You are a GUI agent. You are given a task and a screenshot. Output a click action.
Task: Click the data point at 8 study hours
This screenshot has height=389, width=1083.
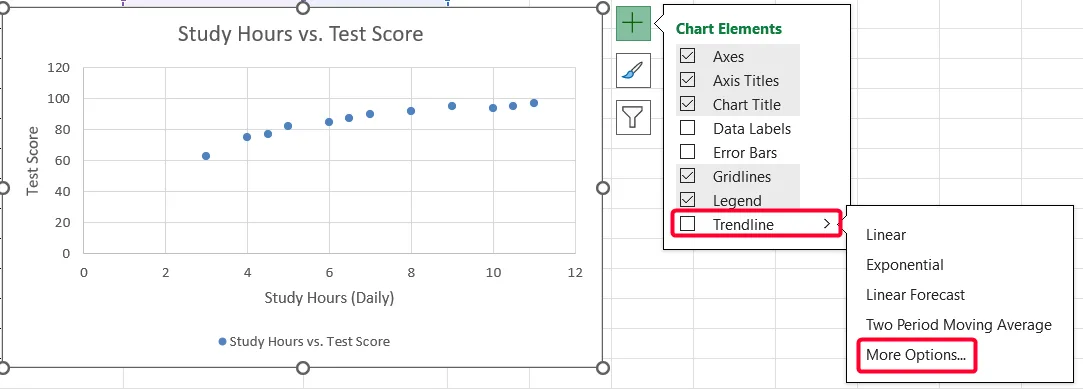point(411,111)
